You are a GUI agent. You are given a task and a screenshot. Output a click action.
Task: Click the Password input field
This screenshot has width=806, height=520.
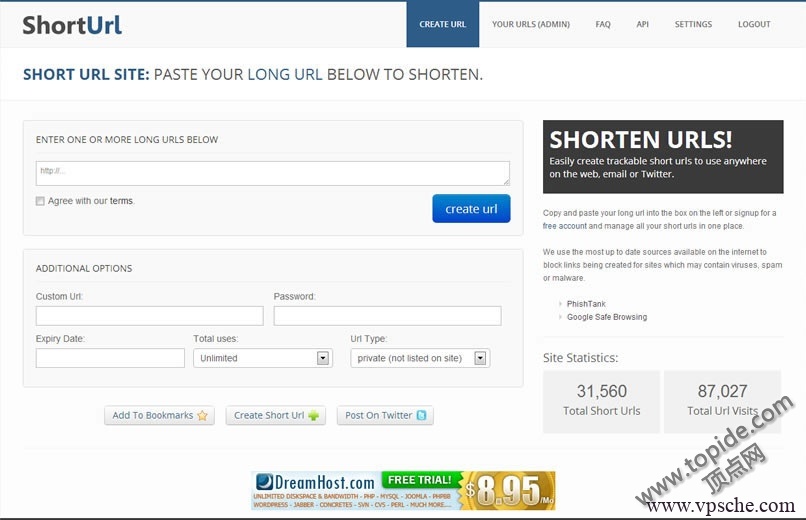[388, 315]
